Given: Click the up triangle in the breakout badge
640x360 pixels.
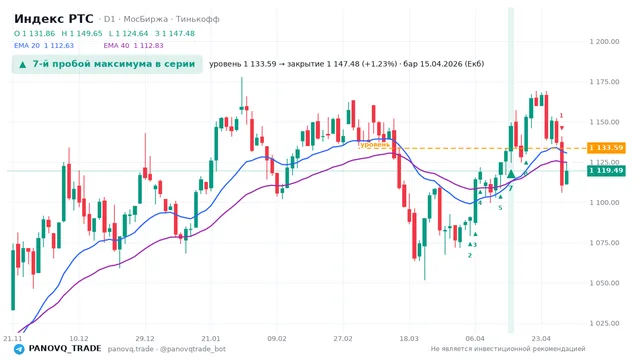Looking at the screenshot, I should tap(23, 64).
